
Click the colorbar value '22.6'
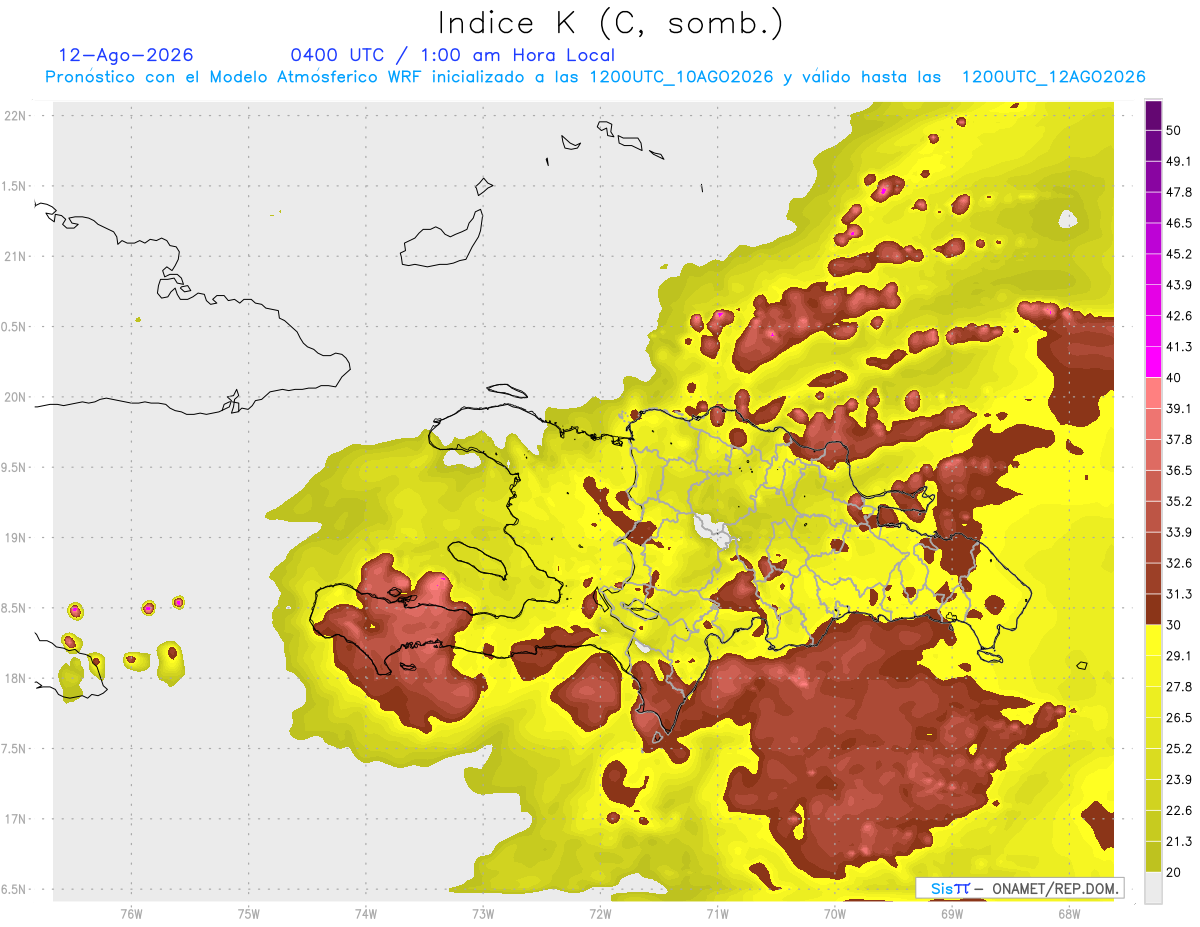(x=1179, y=811)
